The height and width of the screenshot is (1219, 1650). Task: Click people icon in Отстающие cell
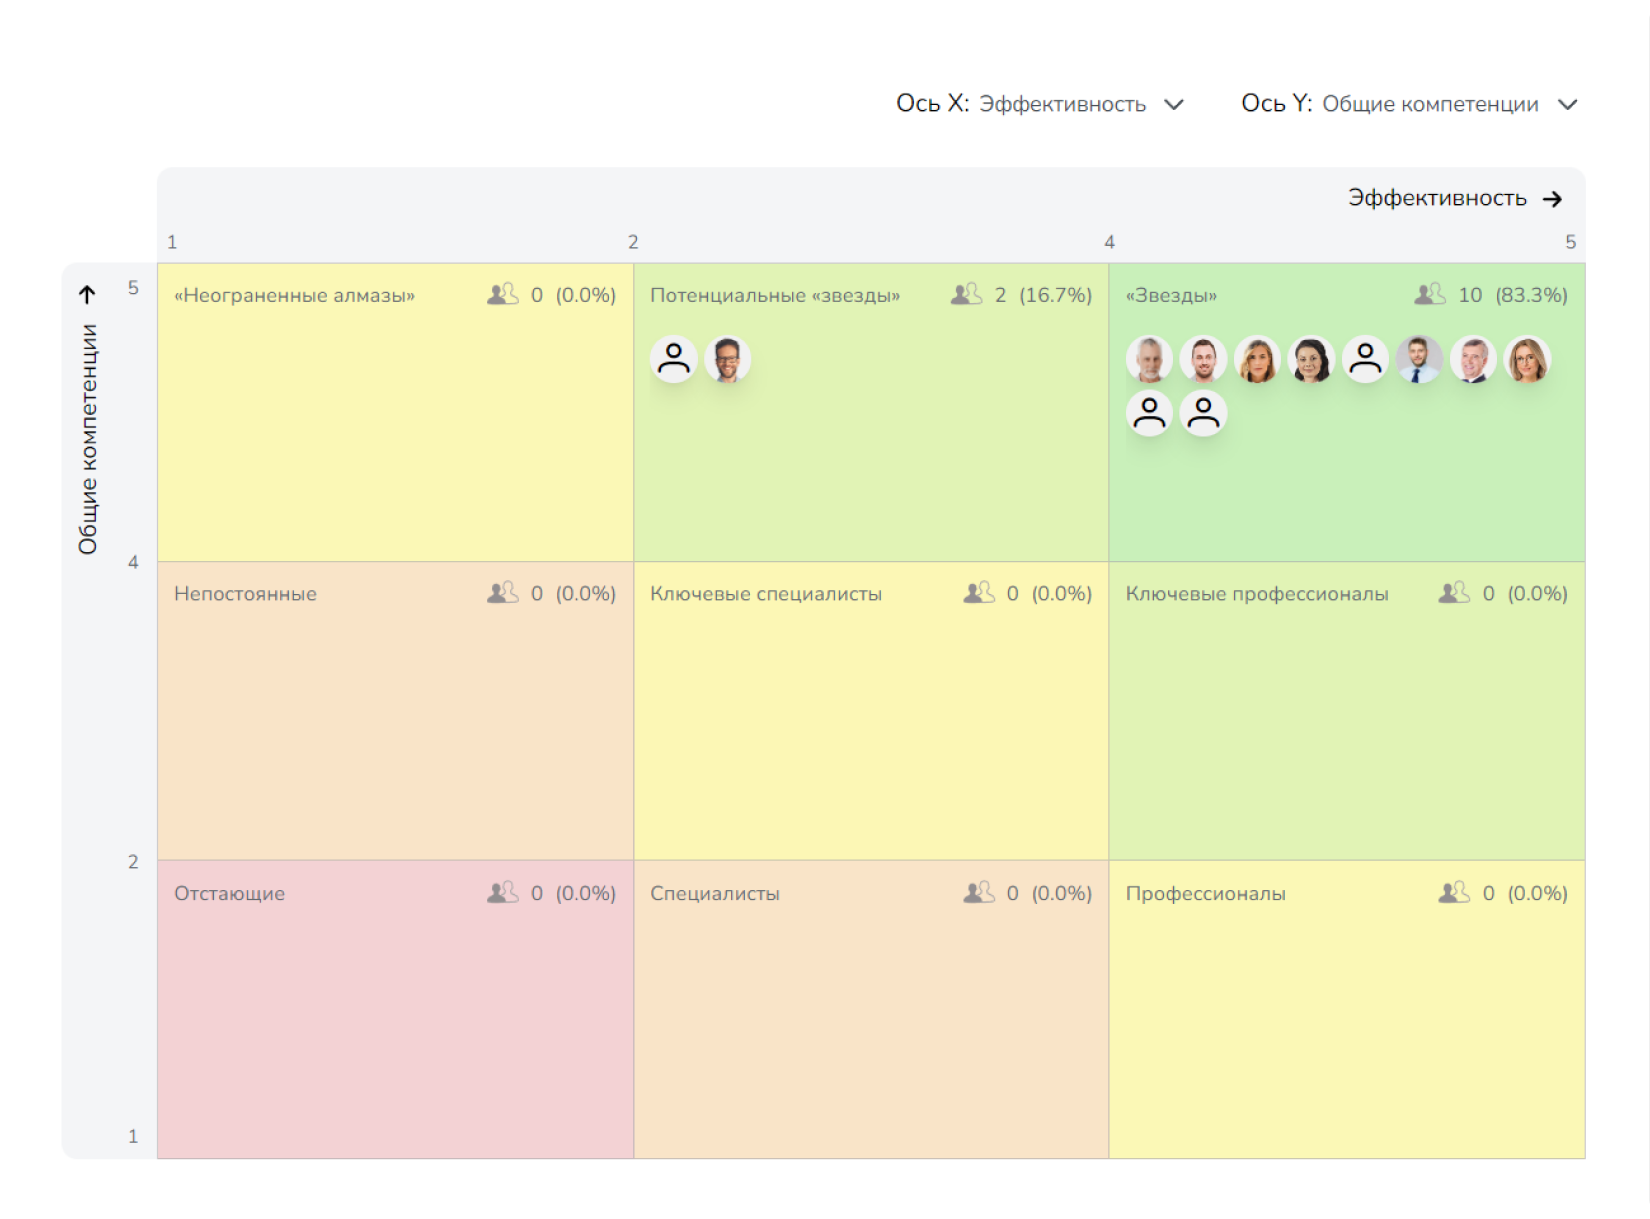point(502,893)
